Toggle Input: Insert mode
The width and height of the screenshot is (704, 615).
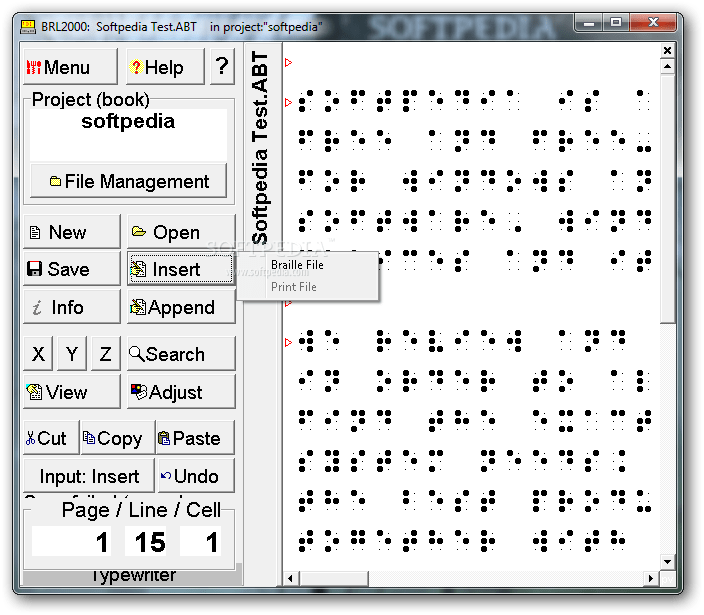click(x=89, y=476)
